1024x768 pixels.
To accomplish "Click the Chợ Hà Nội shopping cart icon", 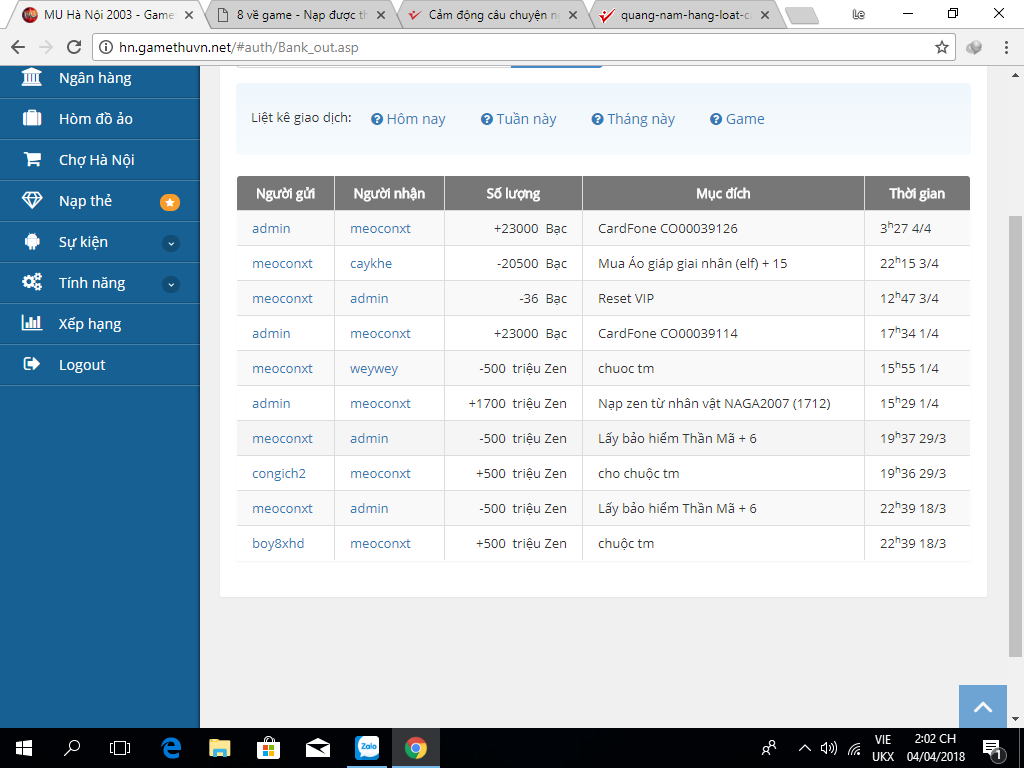I will point(31,159).
